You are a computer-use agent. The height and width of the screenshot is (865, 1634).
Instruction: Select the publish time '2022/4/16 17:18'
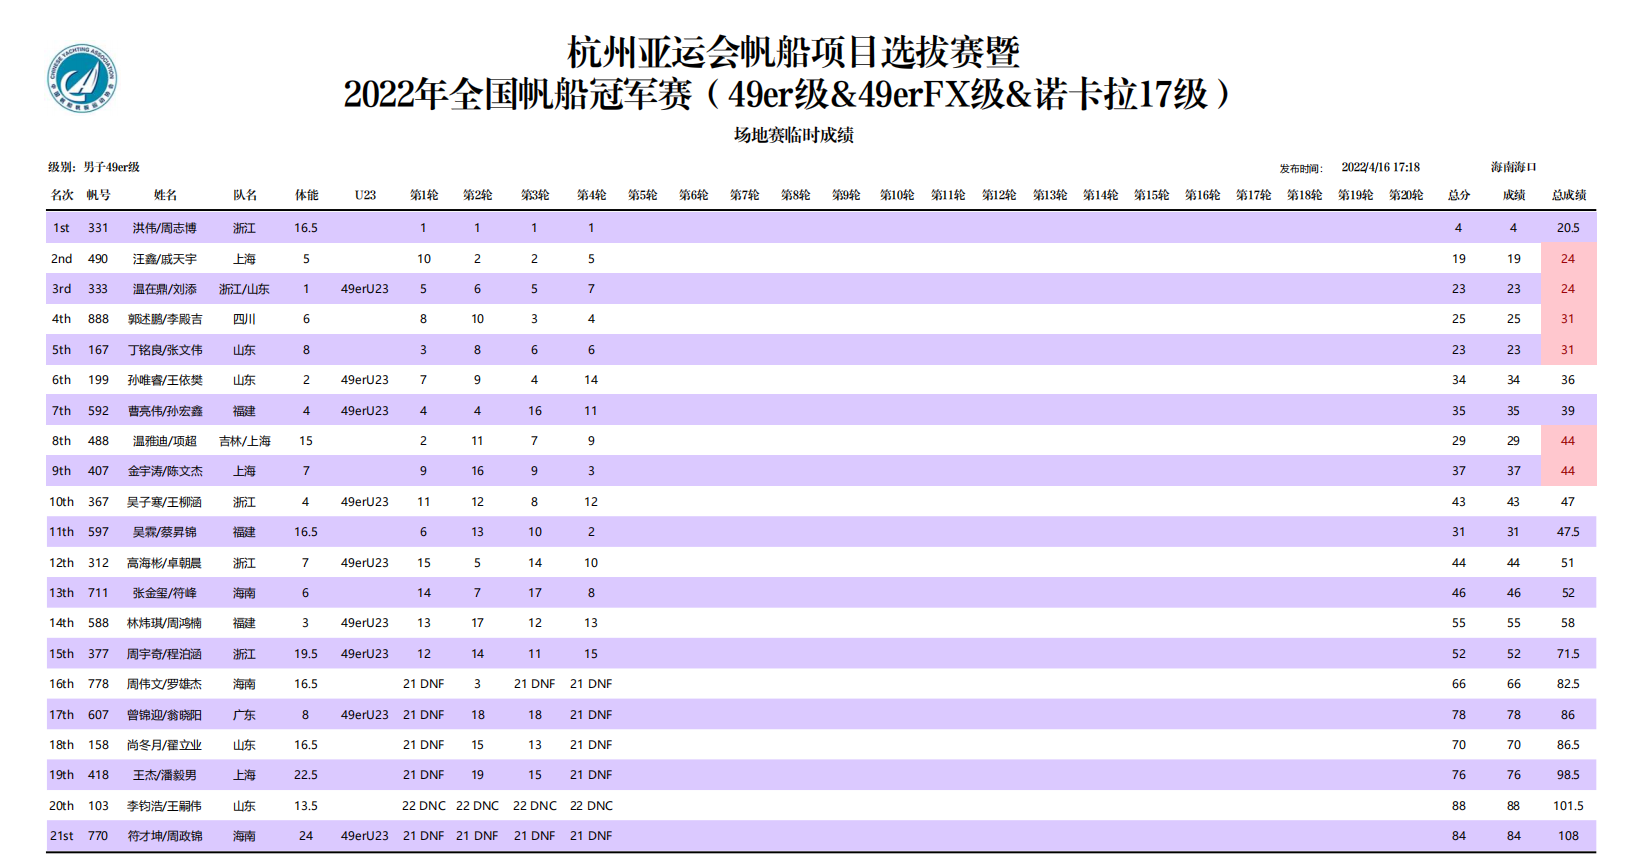click(x=1380, y=167)
